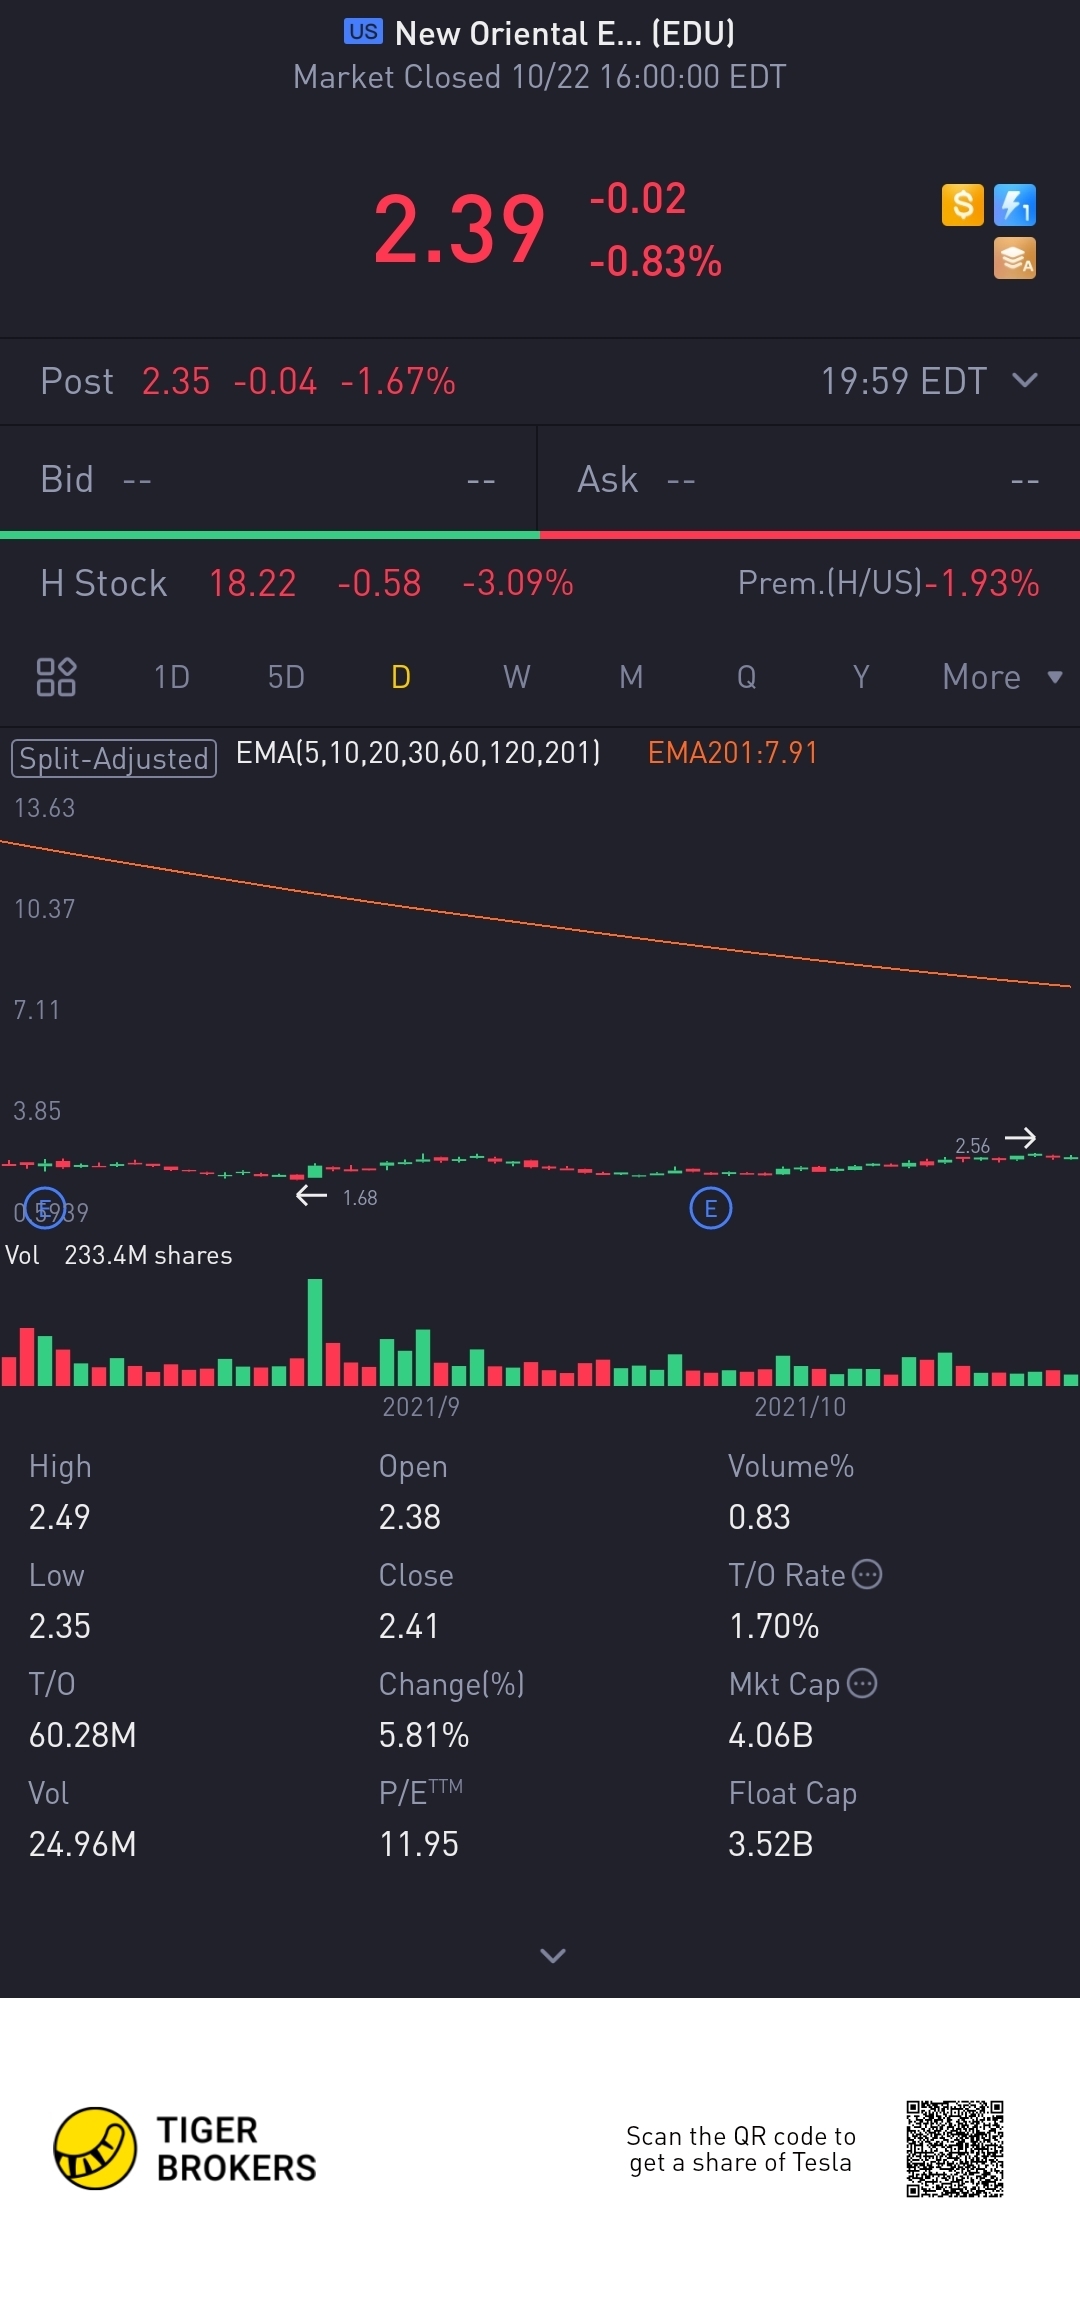
Task: Tap the P/E TTM value 11.95
Action: (x=419, y=1844)
